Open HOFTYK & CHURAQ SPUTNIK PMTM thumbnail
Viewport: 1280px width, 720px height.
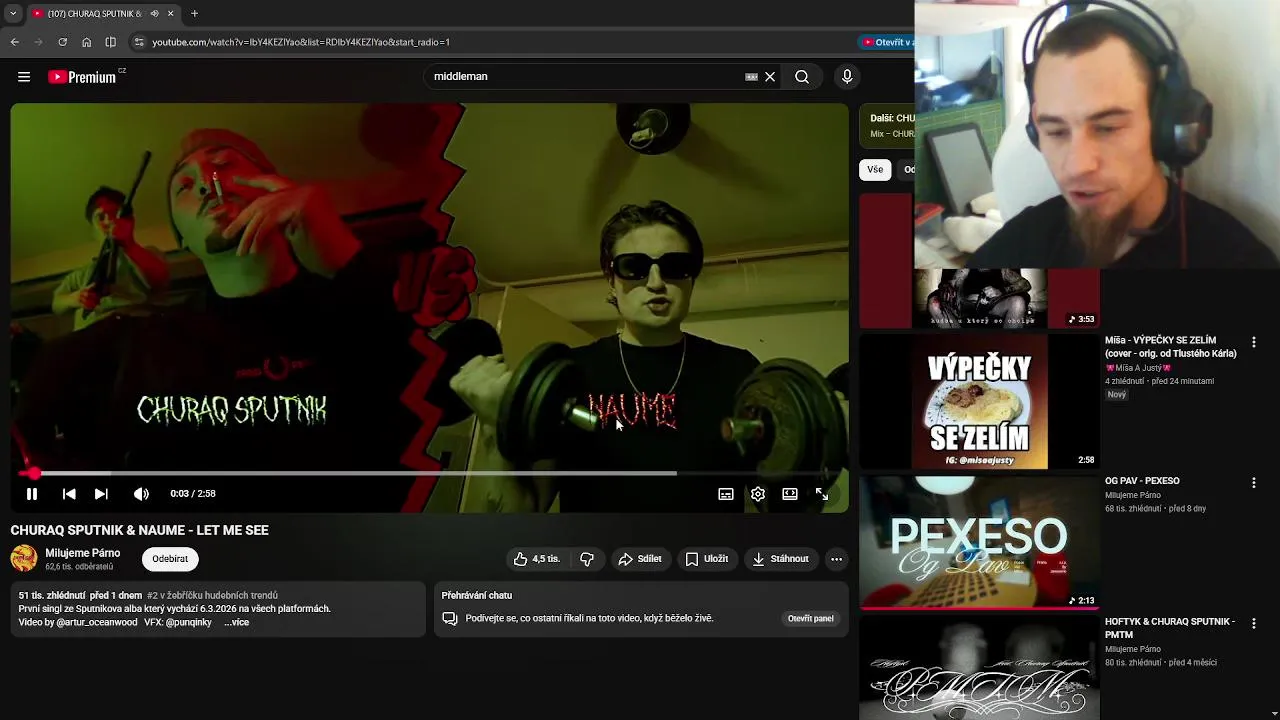coord(979,669)
